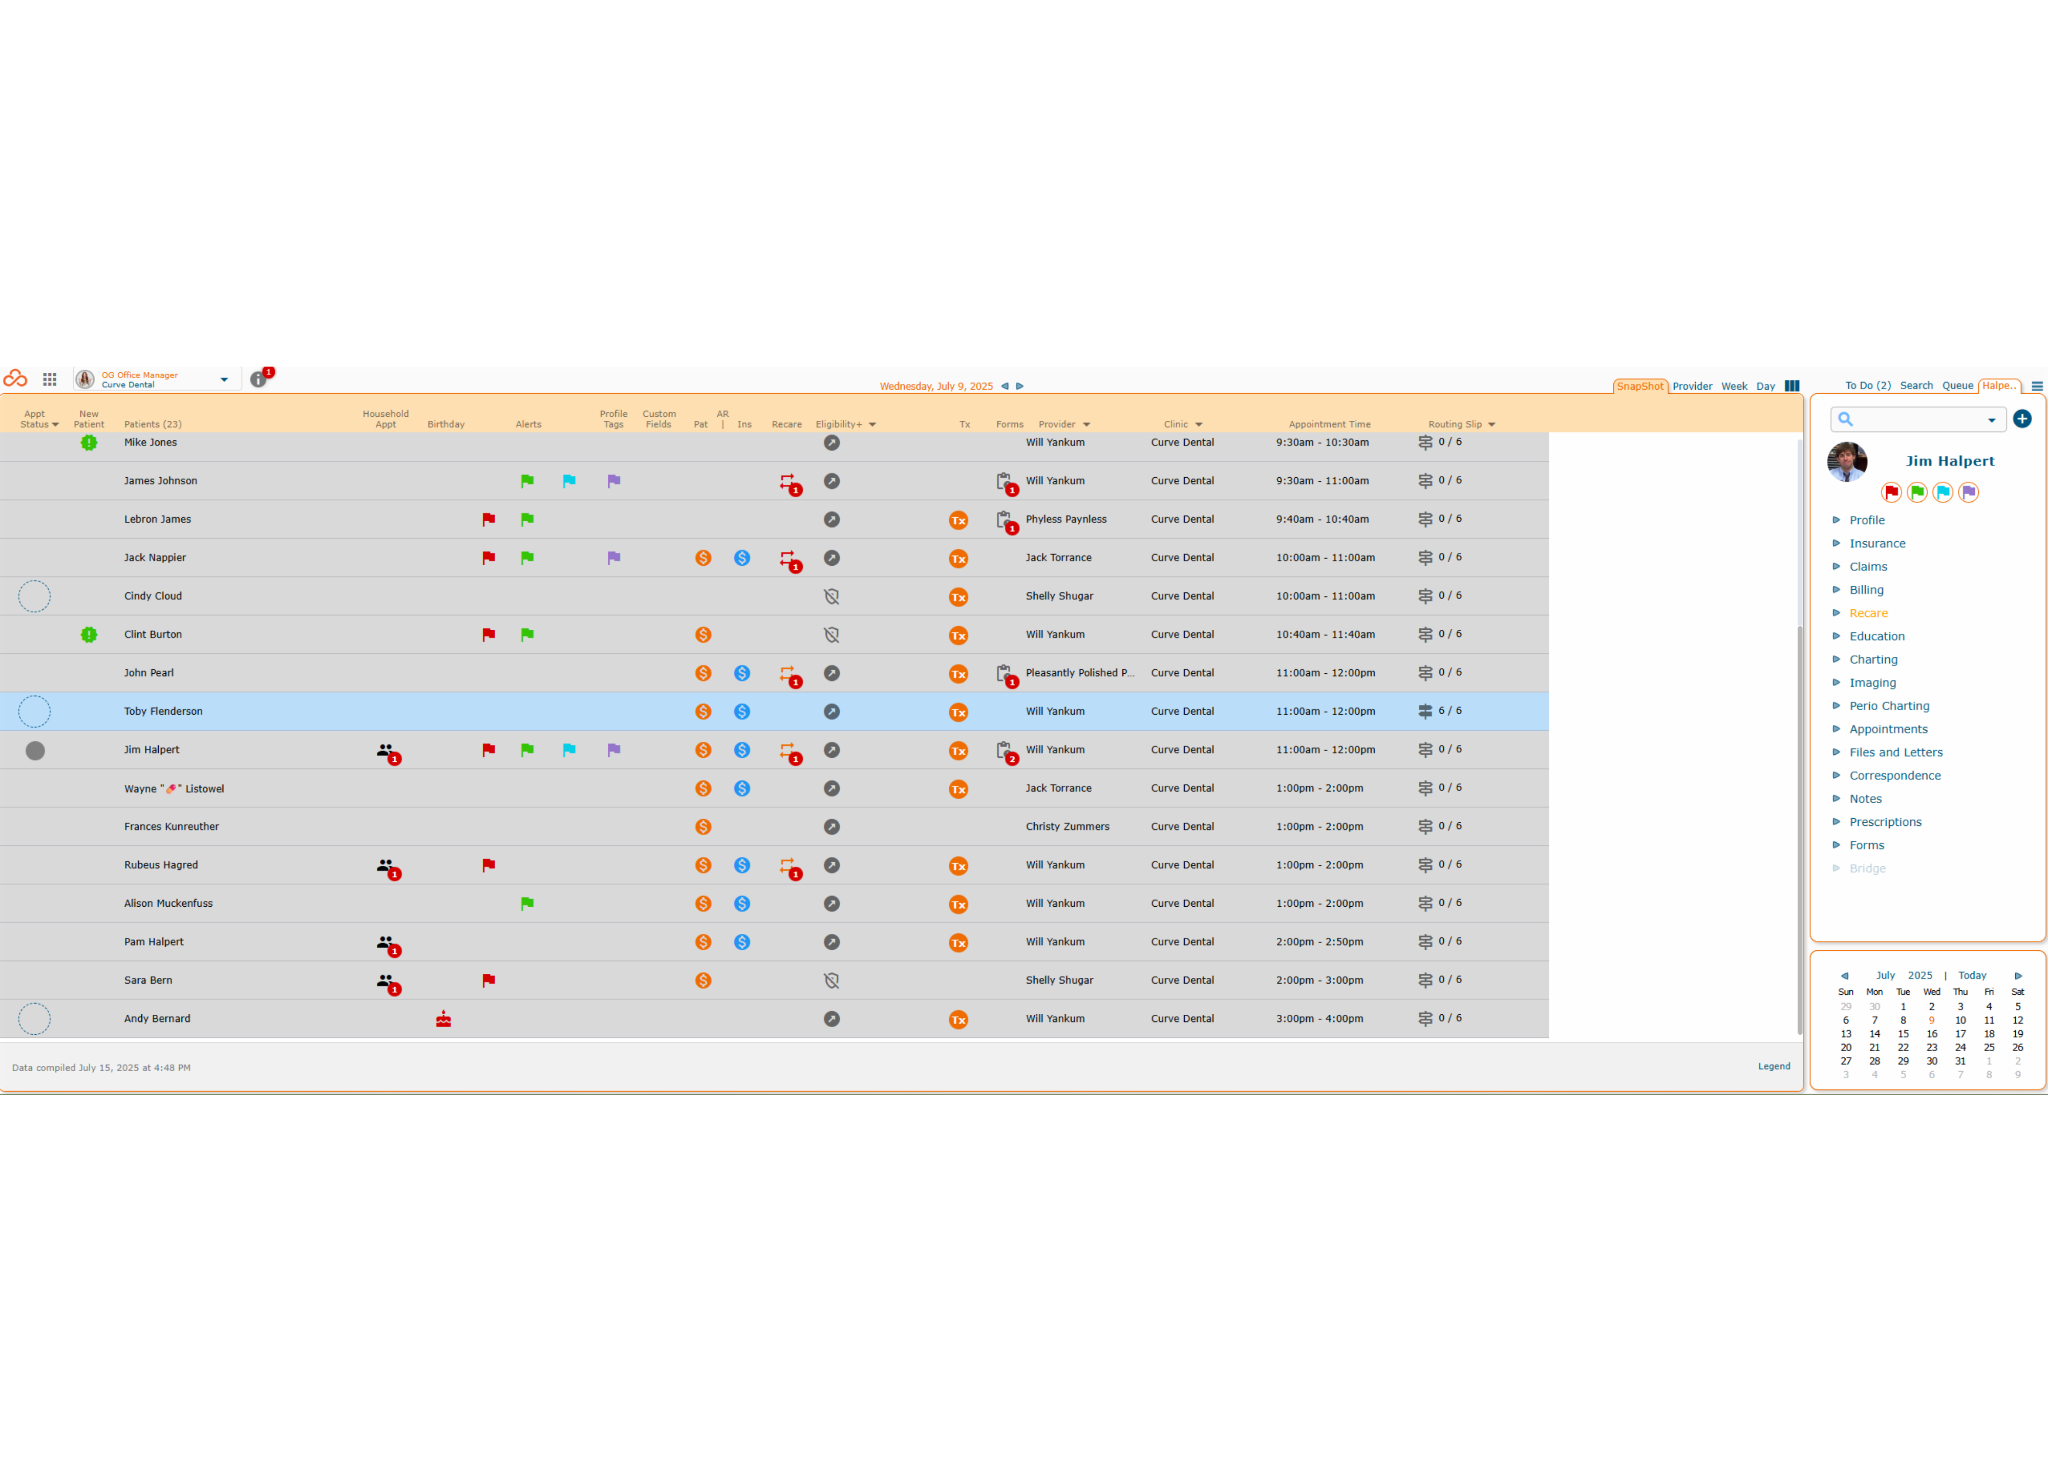
Task: Click the Curve cloud logo icon
Action: click(15, 379)
